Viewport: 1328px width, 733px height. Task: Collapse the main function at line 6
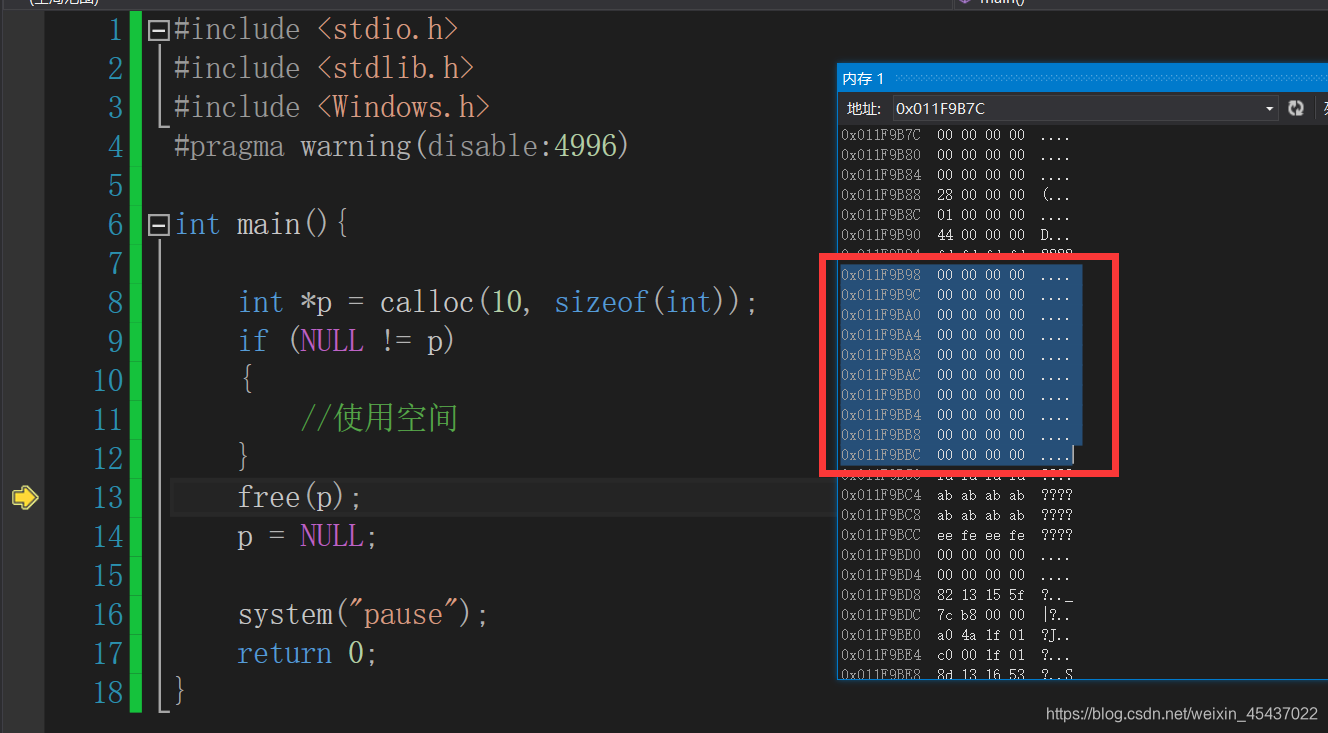[x=157, y=226]
